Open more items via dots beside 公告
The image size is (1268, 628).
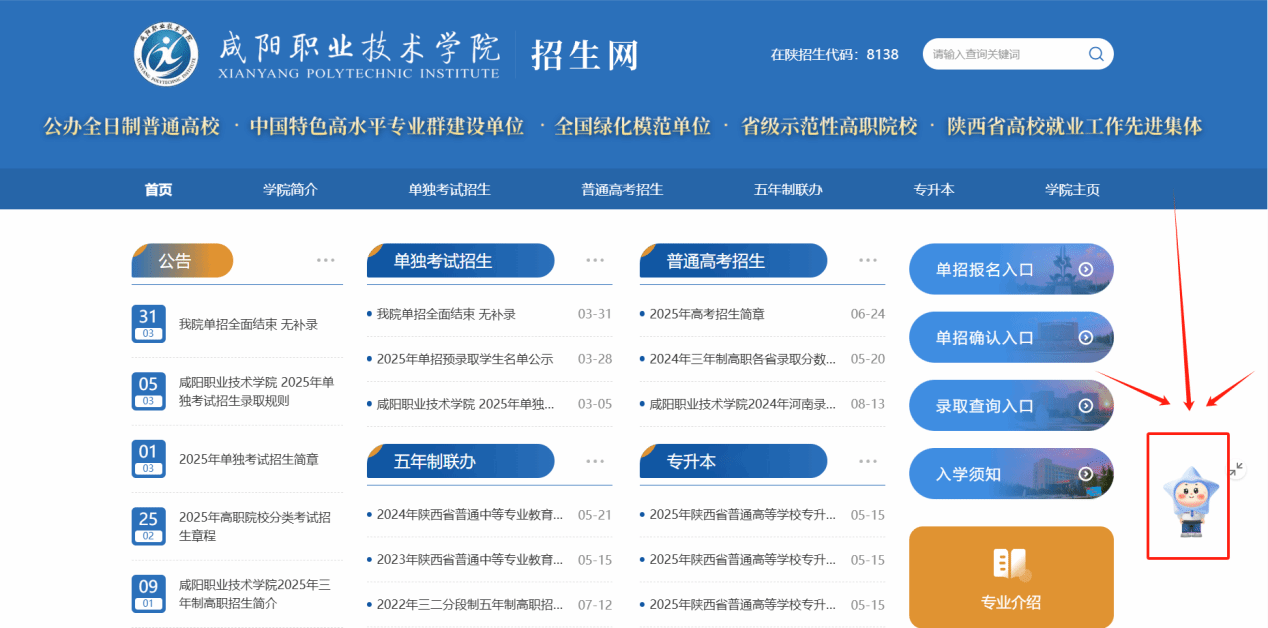point(326,260)
